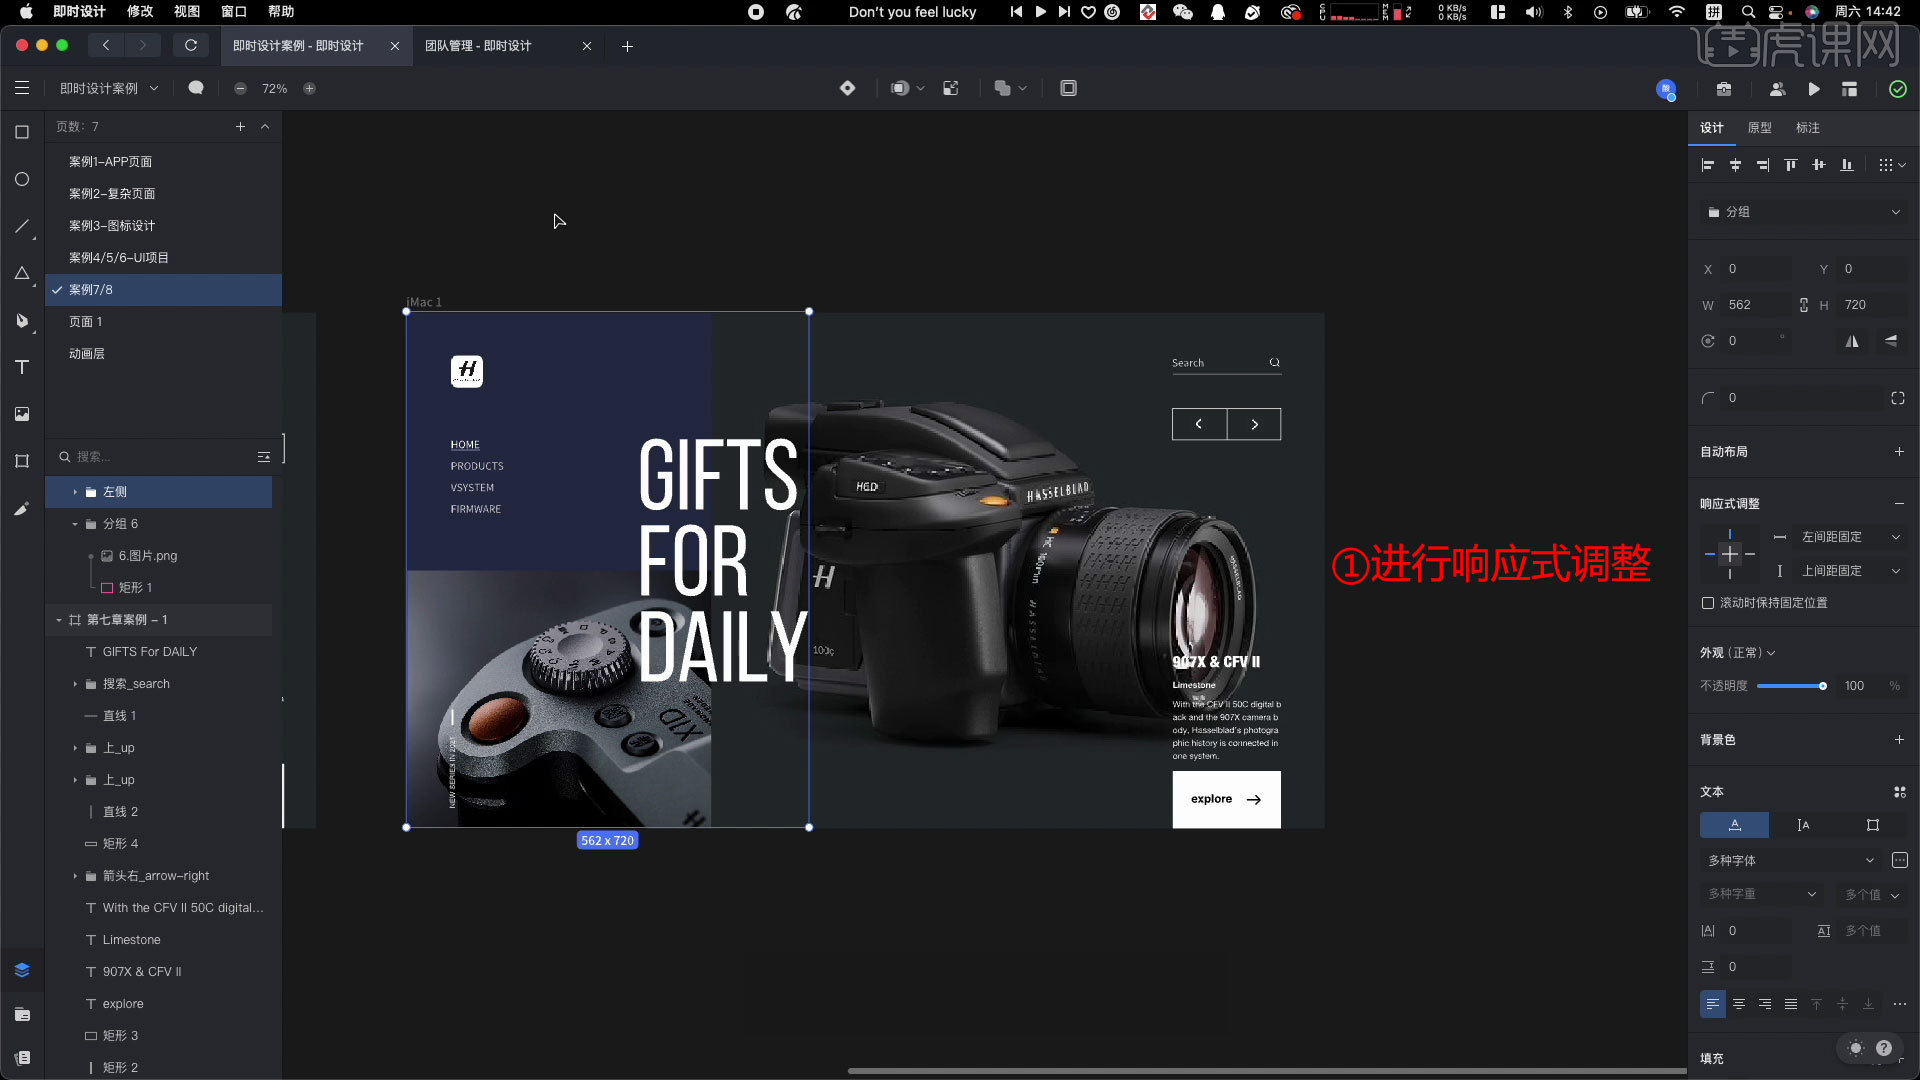Switch to the 团队管理 browser tab

pyautogui.click(x=478, y=46)
